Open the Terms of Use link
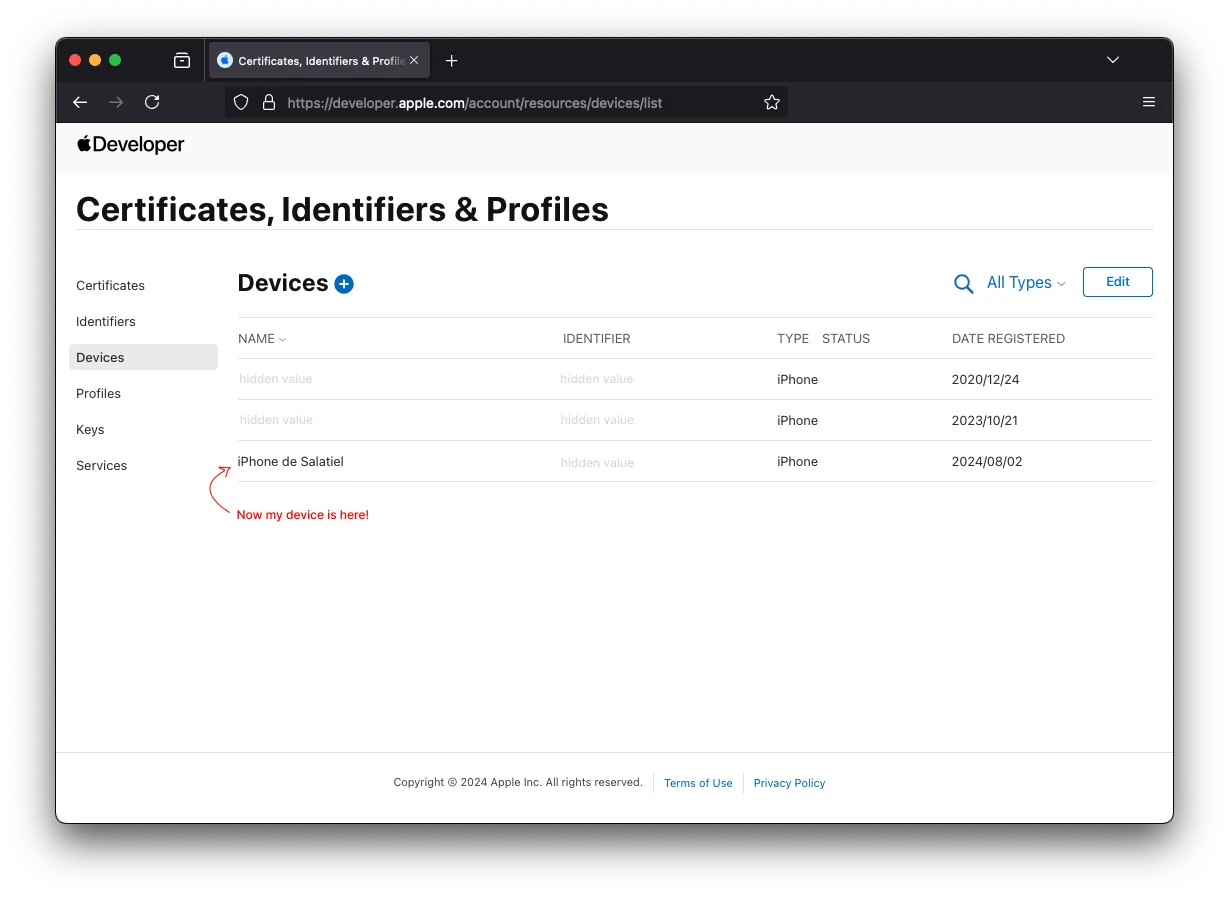Viewport: 1229px width, 897px height. pyautogui.click(x=698, y=783)
